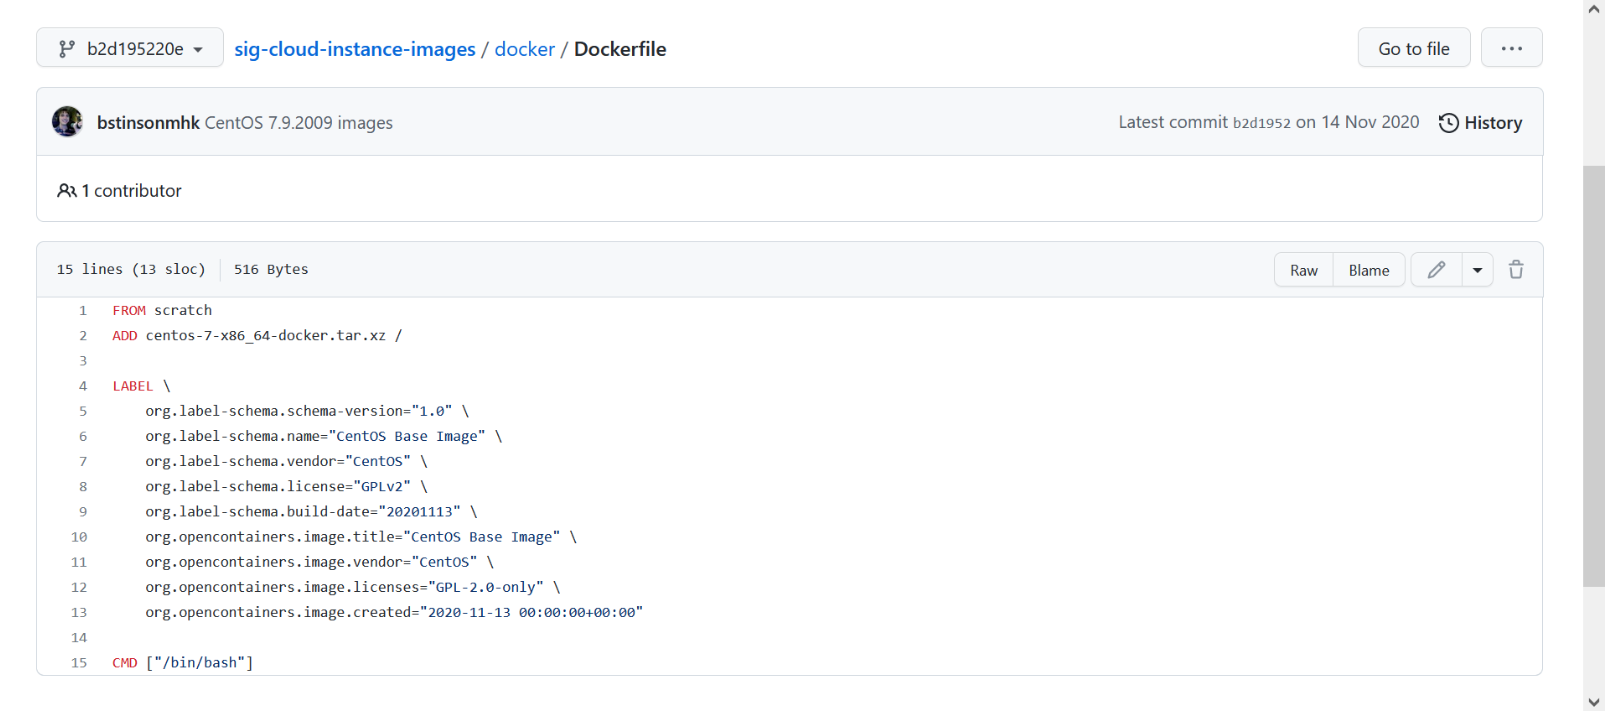Click the page vertical scrollbar thumb

1593,376
